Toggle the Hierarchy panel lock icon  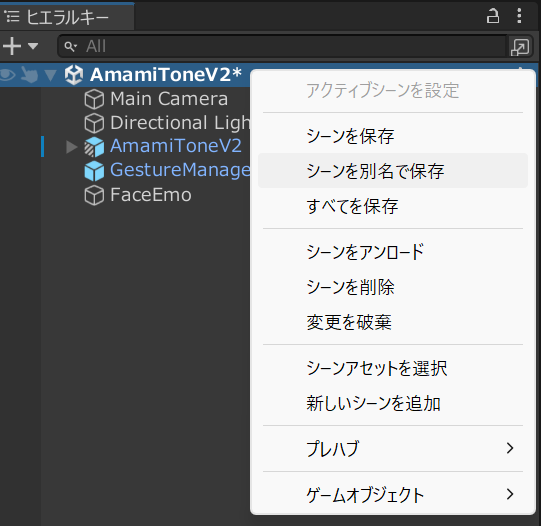click(493, 16)
